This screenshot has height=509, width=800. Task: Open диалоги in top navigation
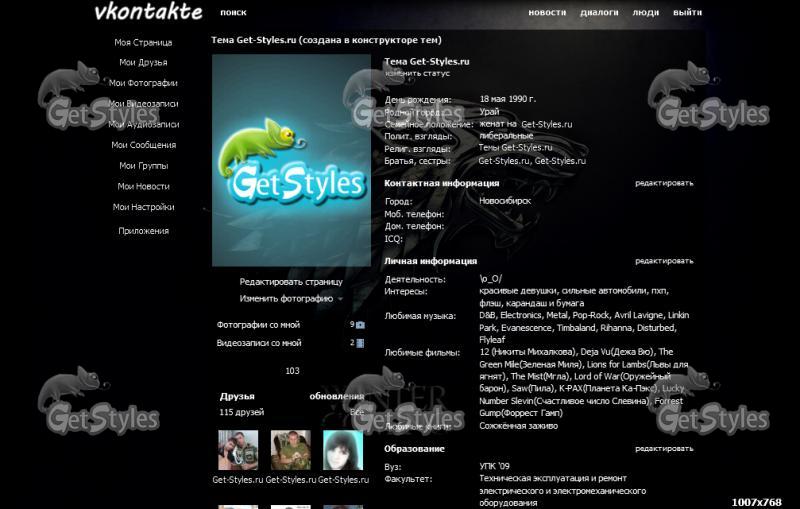point(599,12)
